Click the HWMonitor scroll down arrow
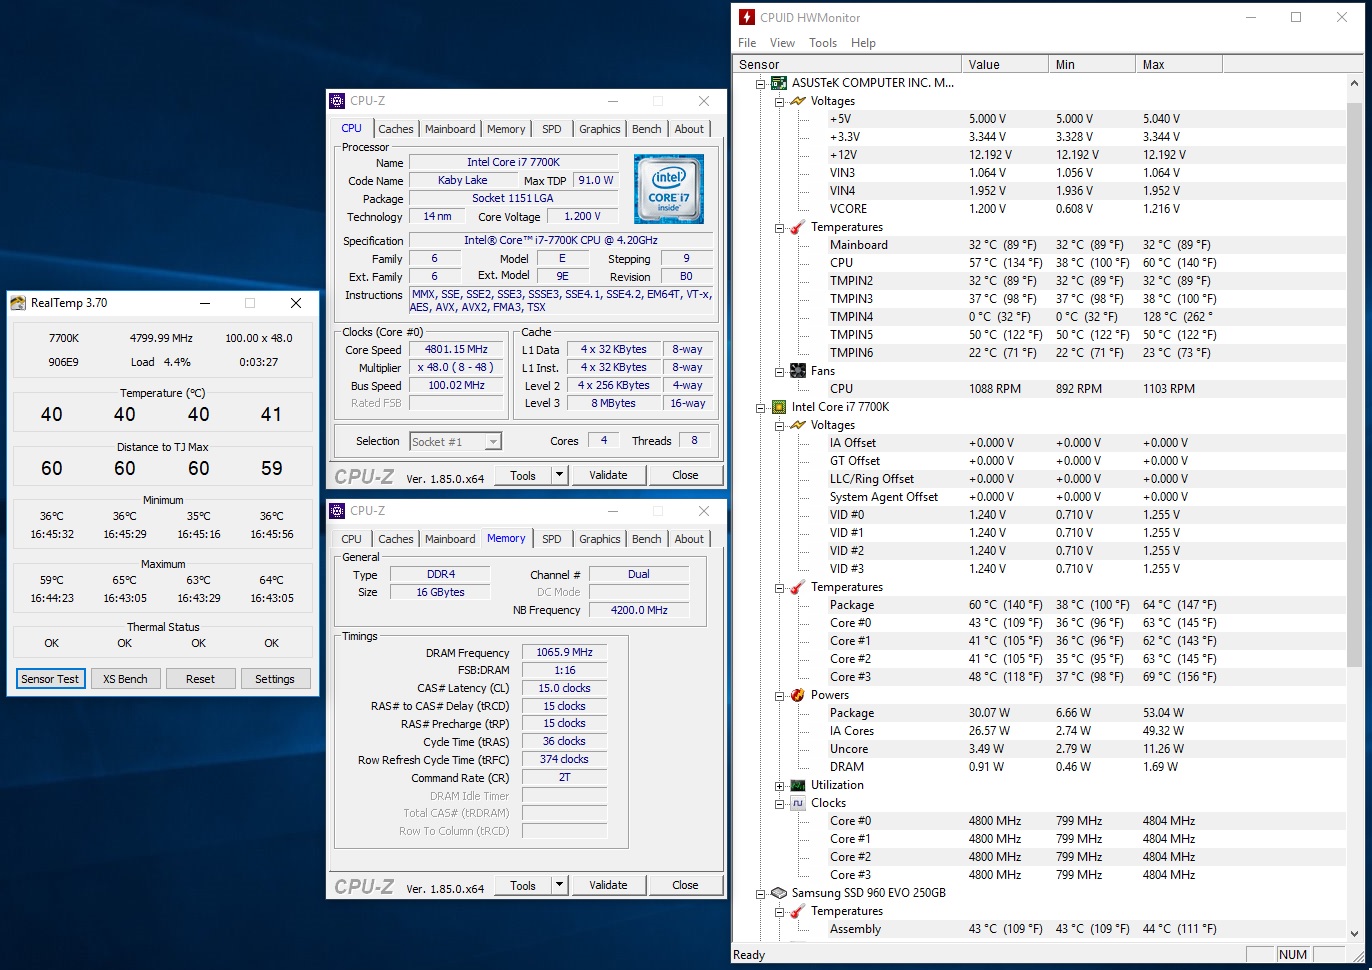Viewport: 1372px width, 970px height. tap(1355, 933)
